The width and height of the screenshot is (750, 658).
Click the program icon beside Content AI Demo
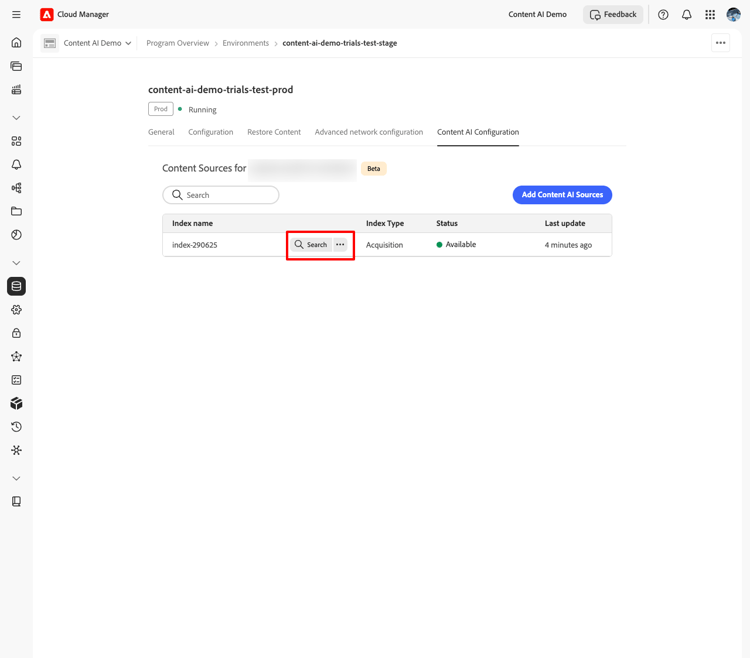50,43
